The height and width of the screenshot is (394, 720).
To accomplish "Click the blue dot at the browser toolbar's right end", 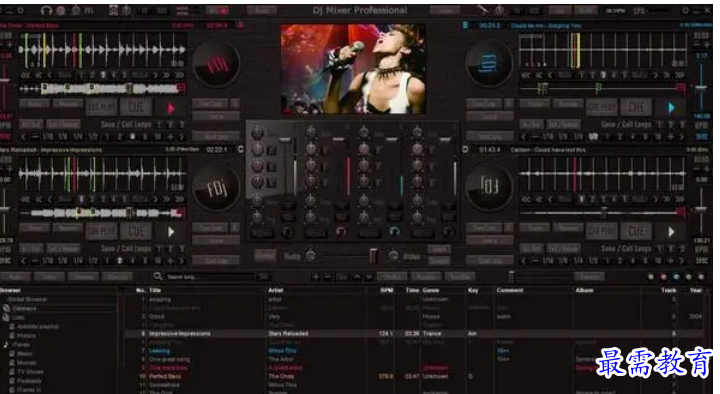I will click(675, 277).
